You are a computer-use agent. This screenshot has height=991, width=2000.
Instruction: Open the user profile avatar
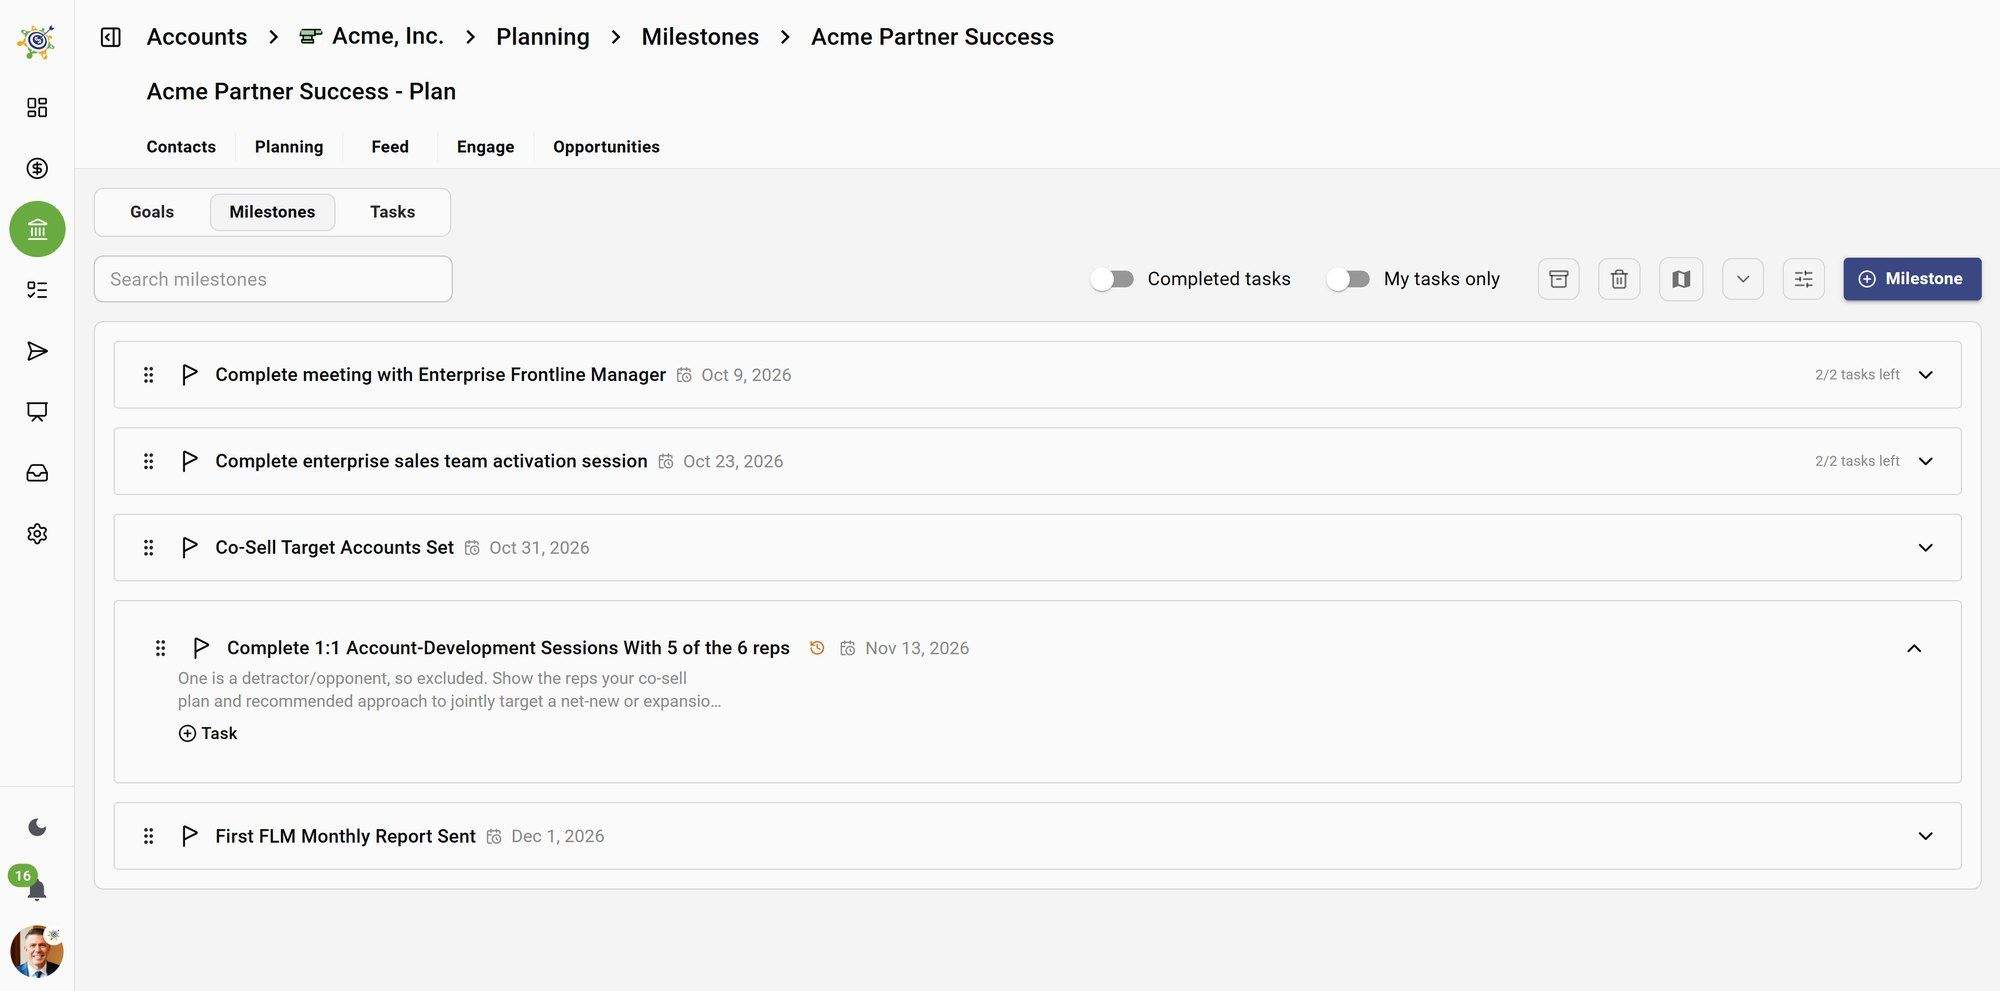(x=37, y=951)
